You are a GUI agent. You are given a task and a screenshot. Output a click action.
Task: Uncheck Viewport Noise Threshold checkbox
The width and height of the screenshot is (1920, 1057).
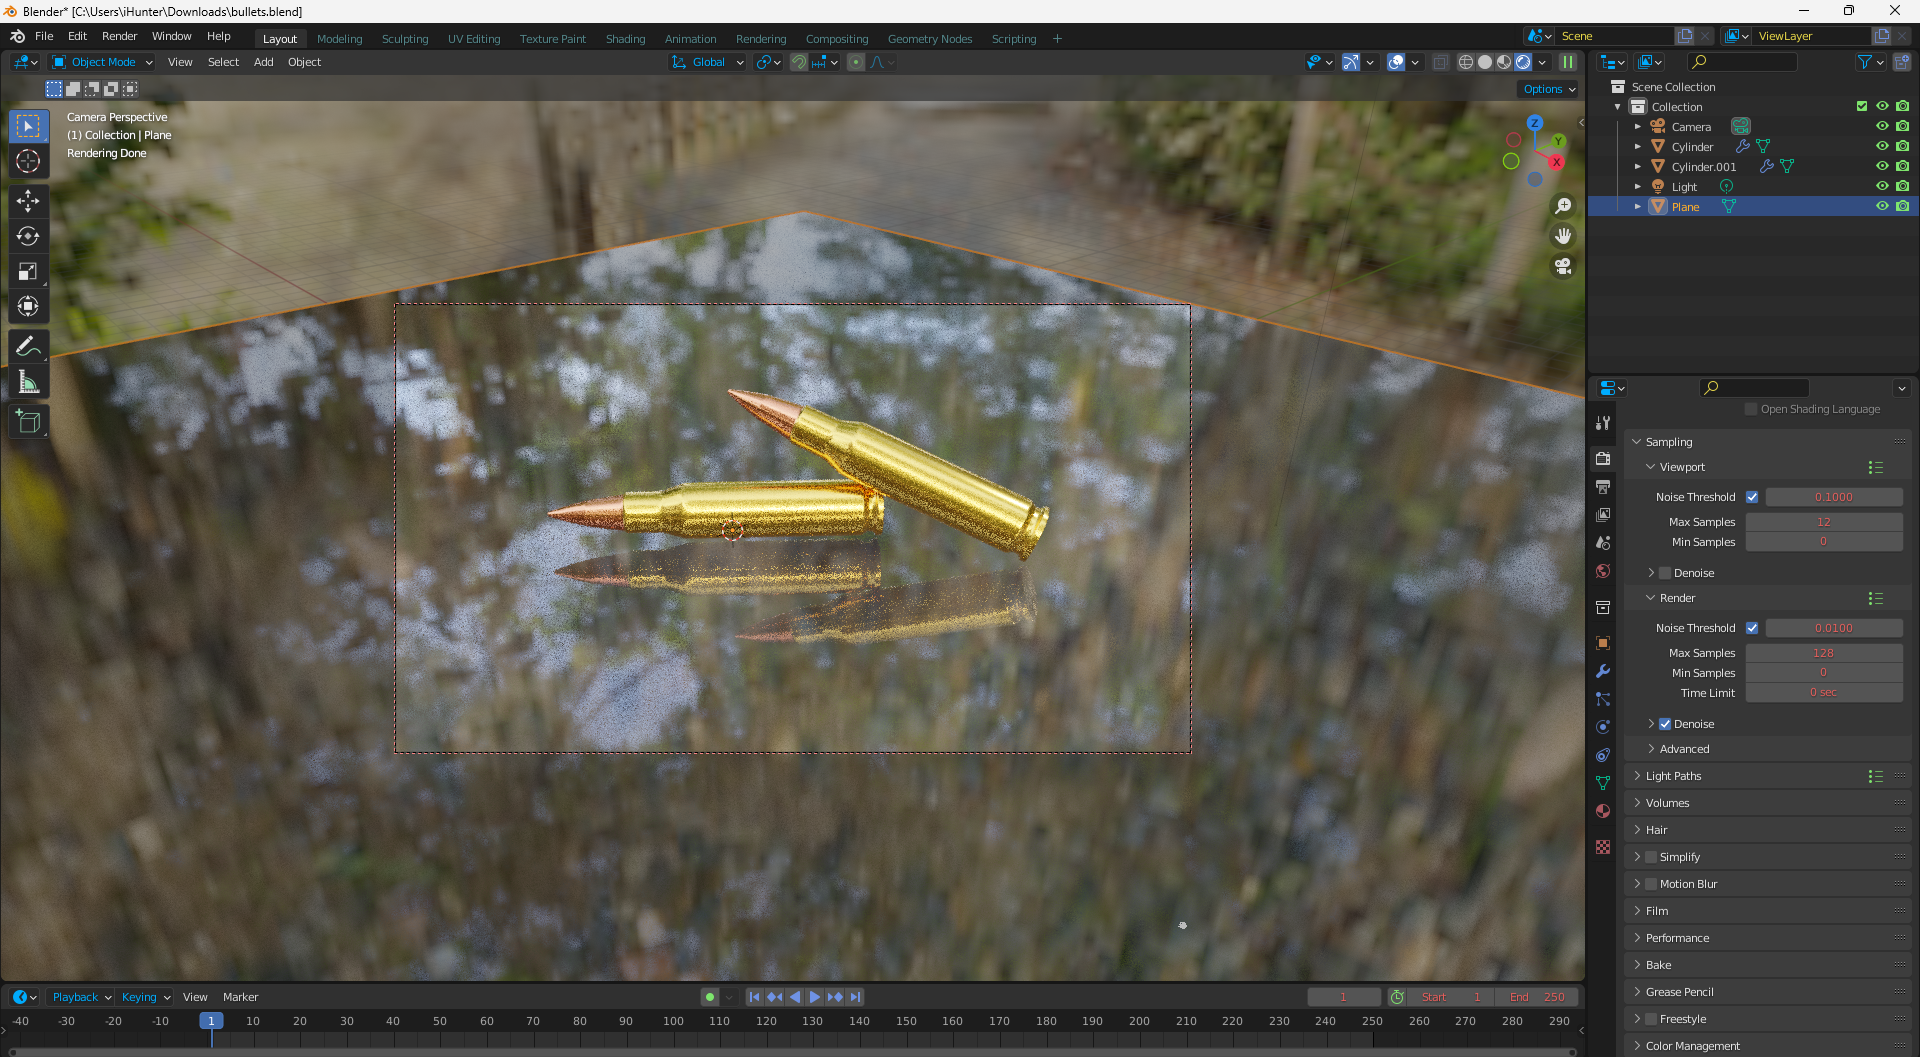[x=1752, y=497]
